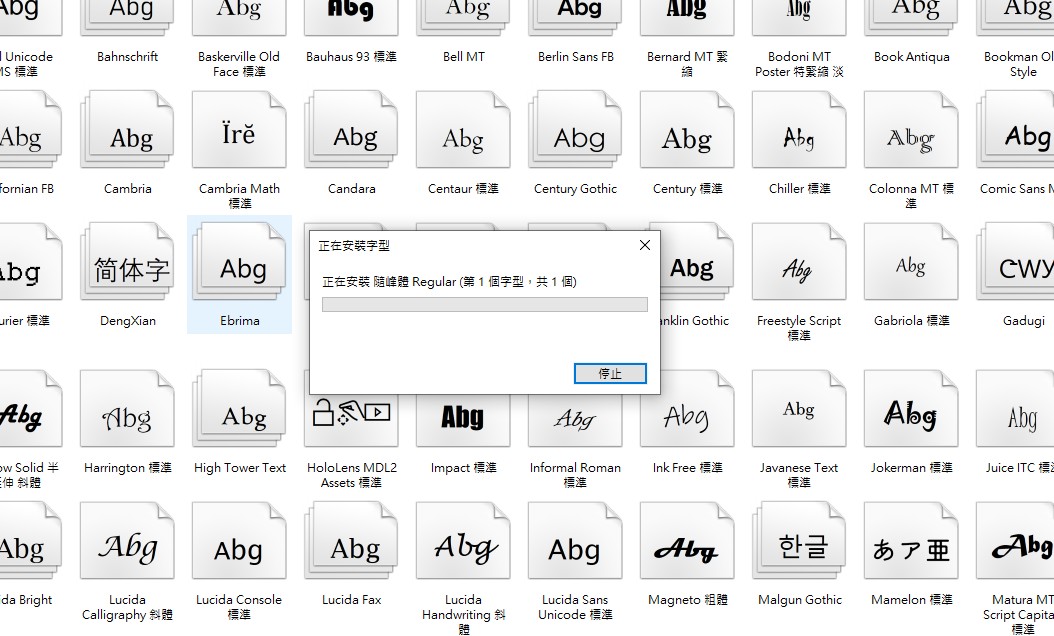This screenshot has width=1054, height=636.
Task: Select the Lucida Calligraphy font icon
Action: coord(127,541)
